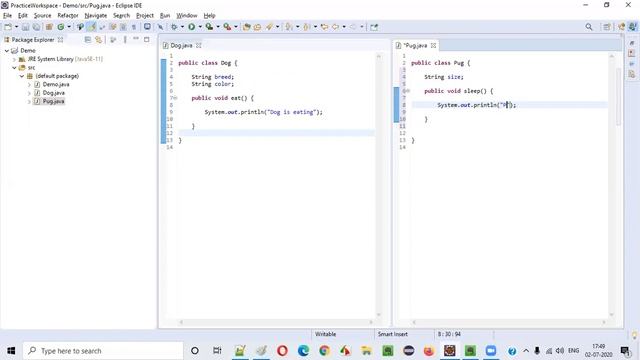Click the taskbar 'Type here to search' box
Viewport: 640px width, 360px height.
103,351
